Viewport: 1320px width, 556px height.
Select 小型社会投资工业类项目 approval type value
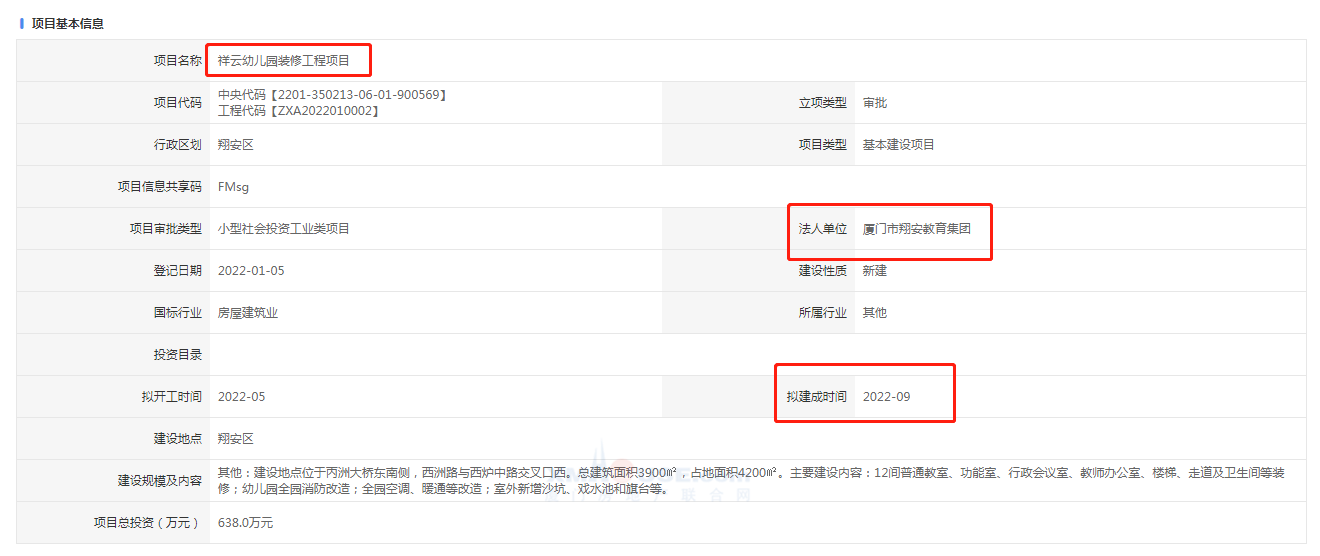click(284, 229)
